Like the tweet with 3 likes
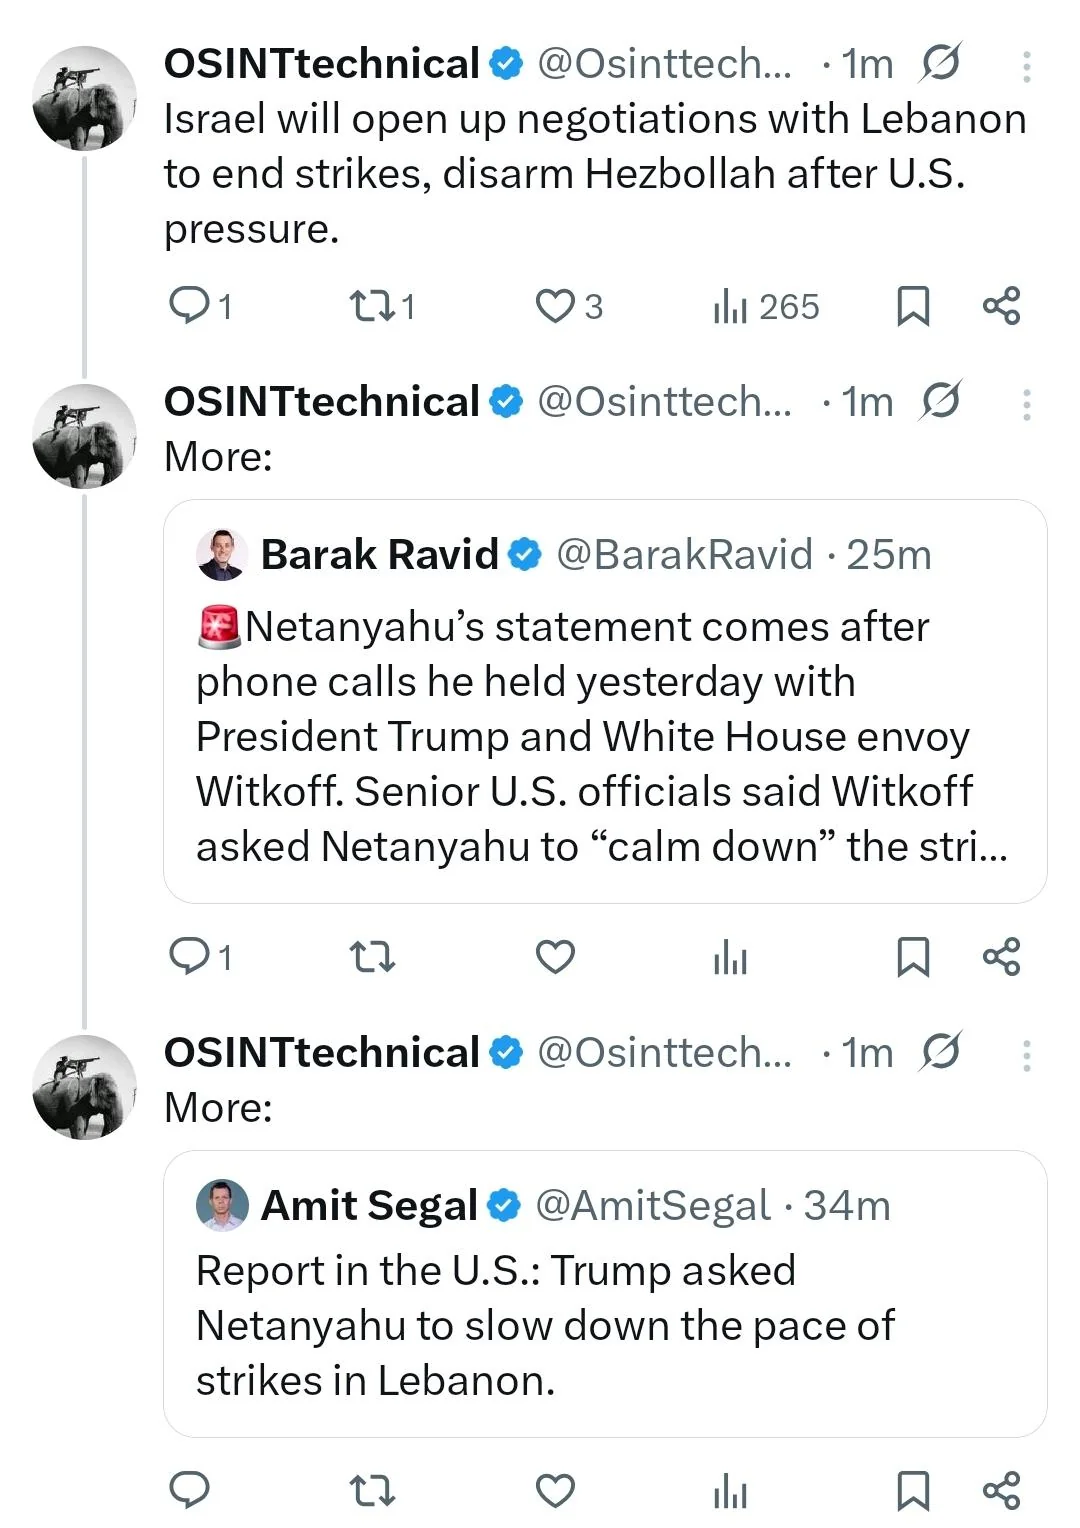Image resolution: width=1080 pixels, height=1528 pixels. click(x=555, y=305)
